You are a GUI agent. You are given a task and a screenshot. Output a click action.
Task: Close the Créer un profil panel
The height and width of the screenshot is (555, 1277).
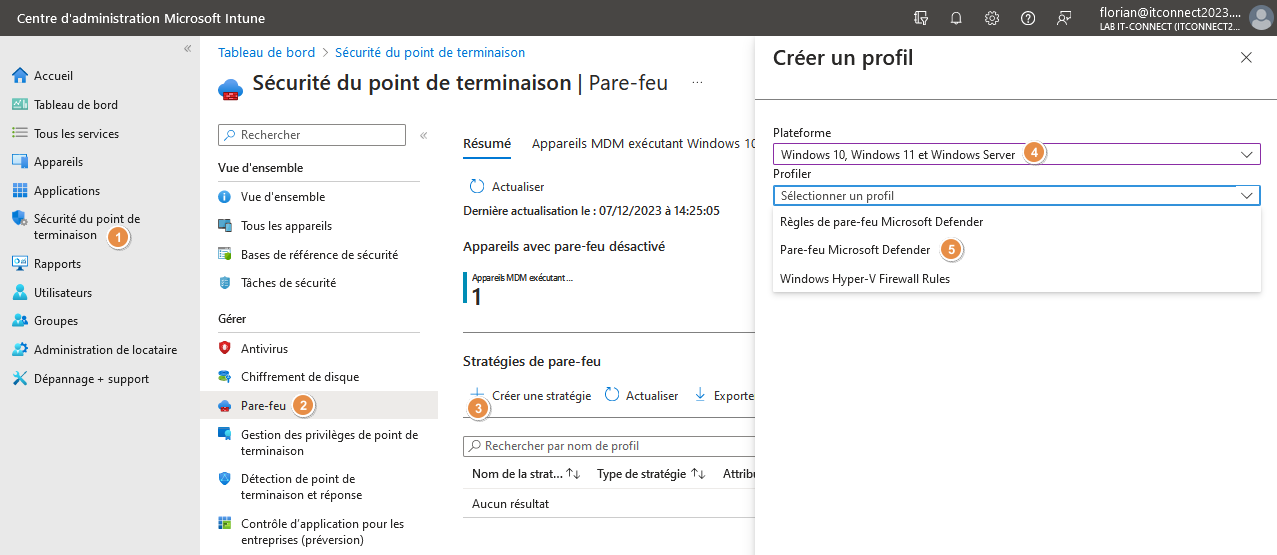[1246, 58]
